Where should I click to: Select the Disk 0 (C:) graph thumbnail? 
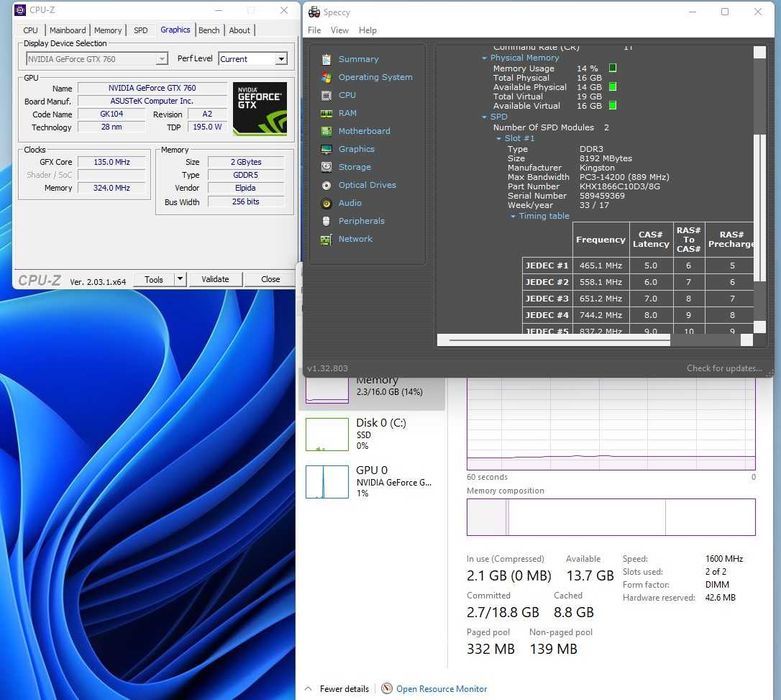tap(327, 434)
